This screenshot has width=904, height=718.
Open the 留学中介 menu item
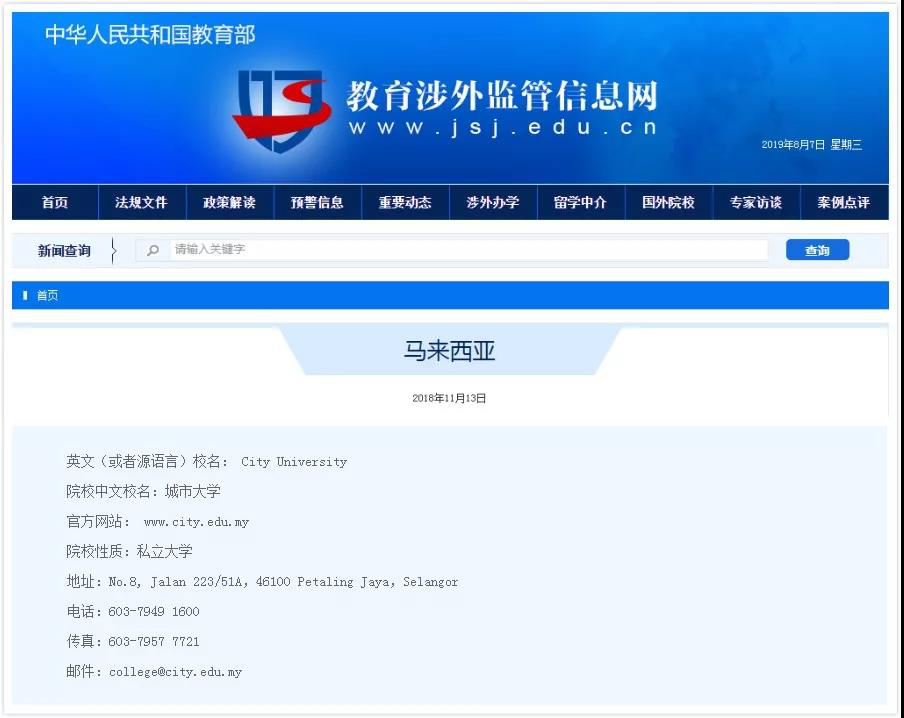point(581,202)
